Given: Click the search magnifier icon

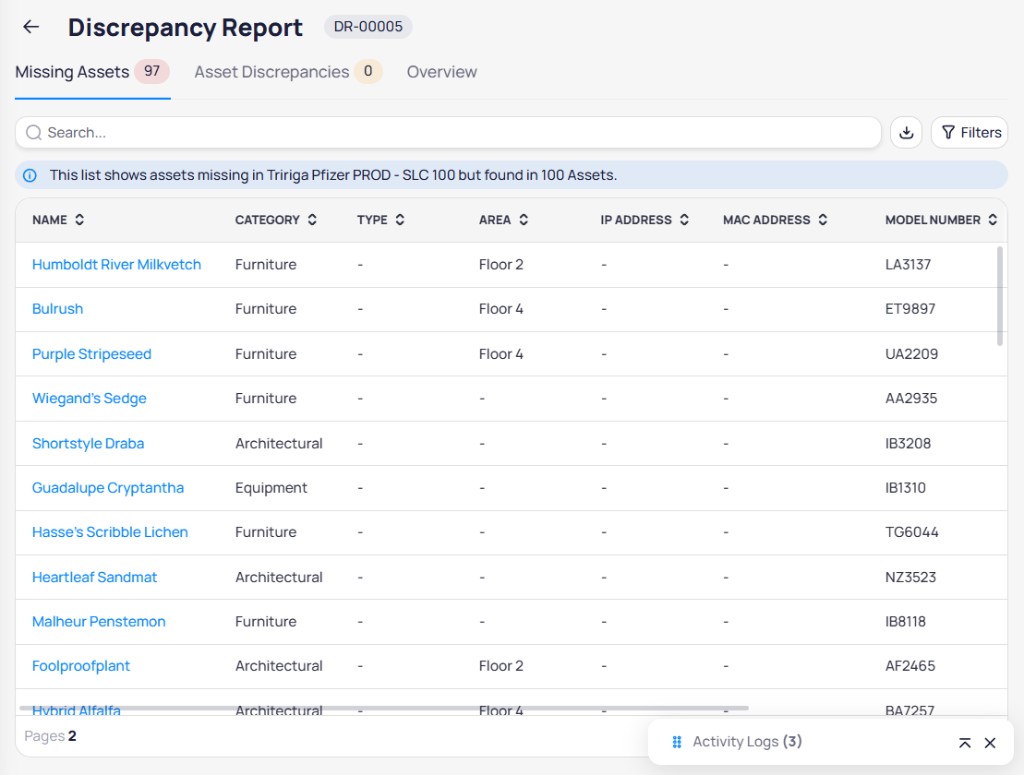Looking at the screenshot, I should 33,133.
